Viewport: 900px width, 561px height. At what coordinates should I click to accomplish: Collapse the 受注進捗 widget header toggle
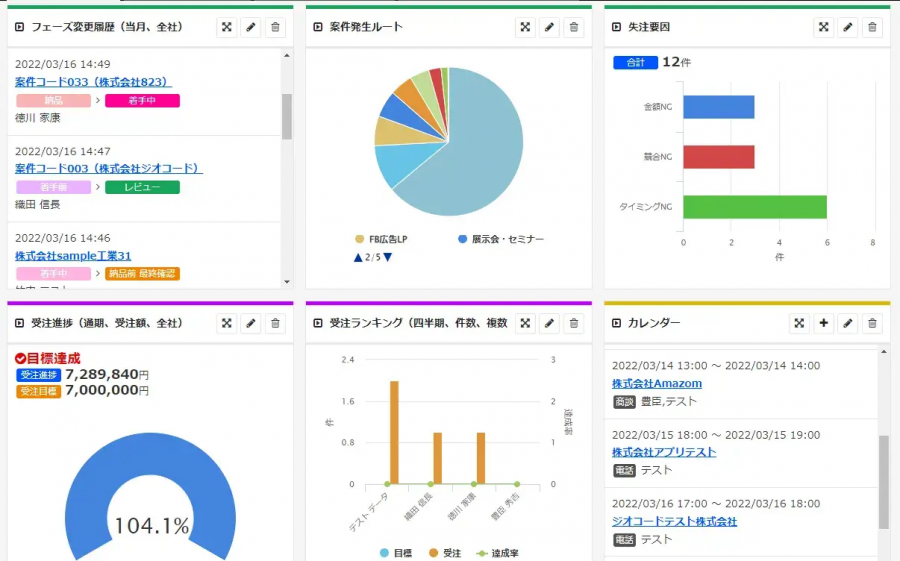pos(20,323)
